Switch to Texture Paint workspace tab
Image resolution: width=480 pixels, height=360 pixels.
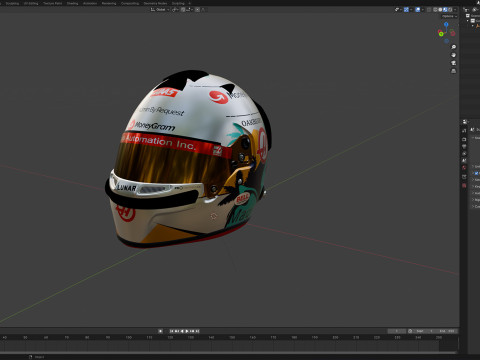[52, 3]
